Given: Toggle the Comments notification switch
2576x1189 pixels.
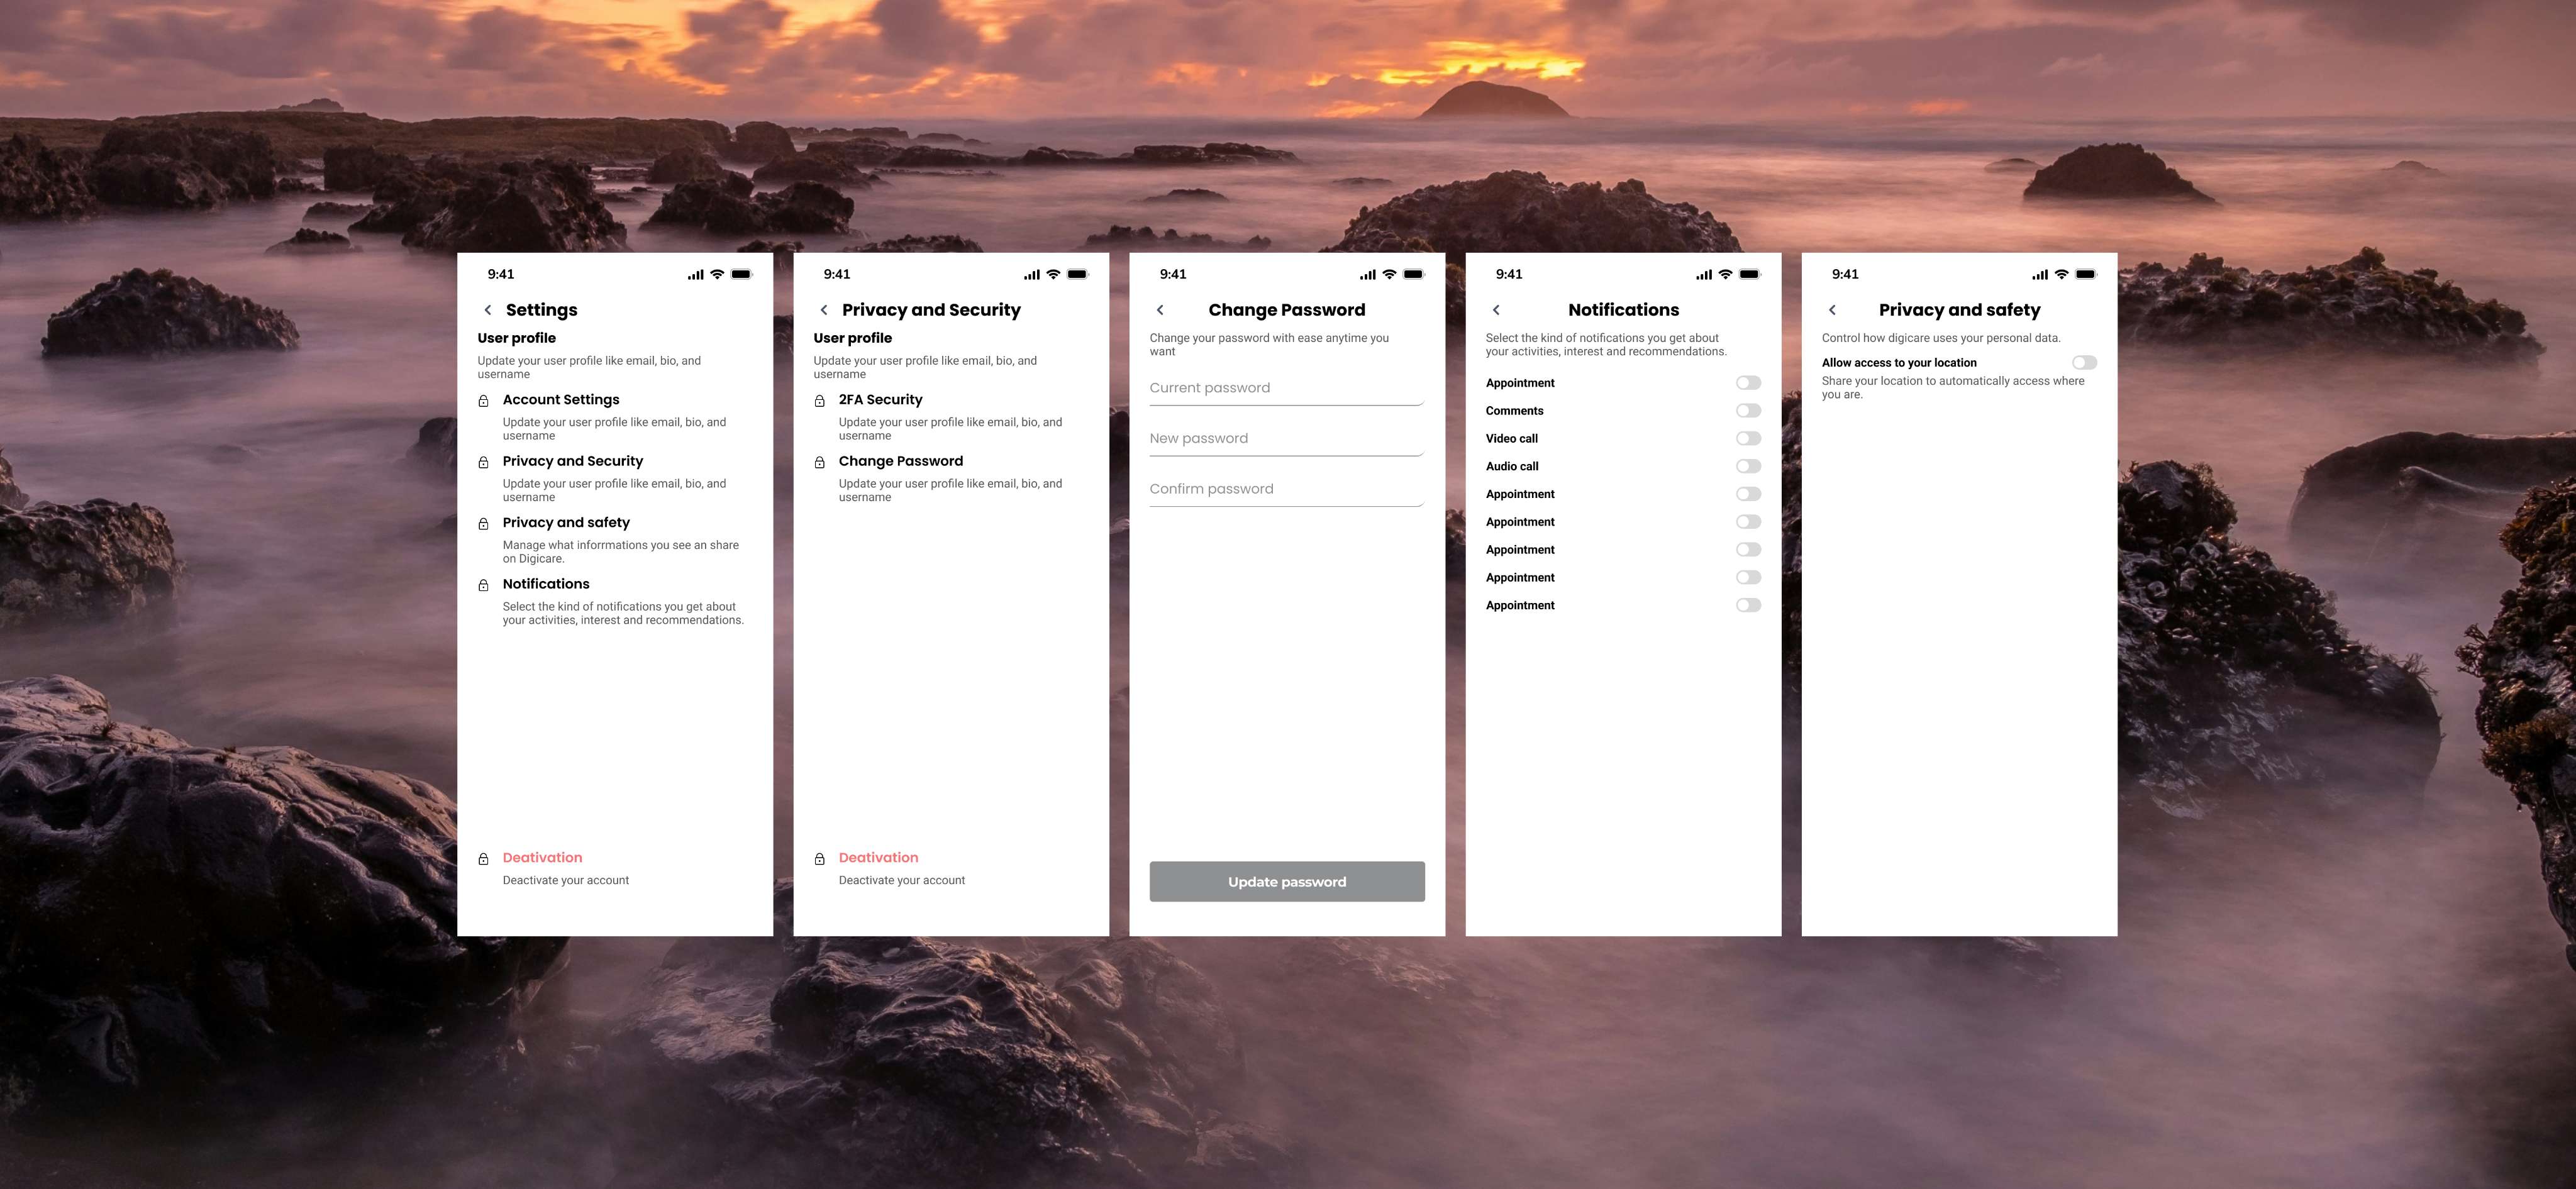Looking at the screenshot, I should (x=1748, y=411).
